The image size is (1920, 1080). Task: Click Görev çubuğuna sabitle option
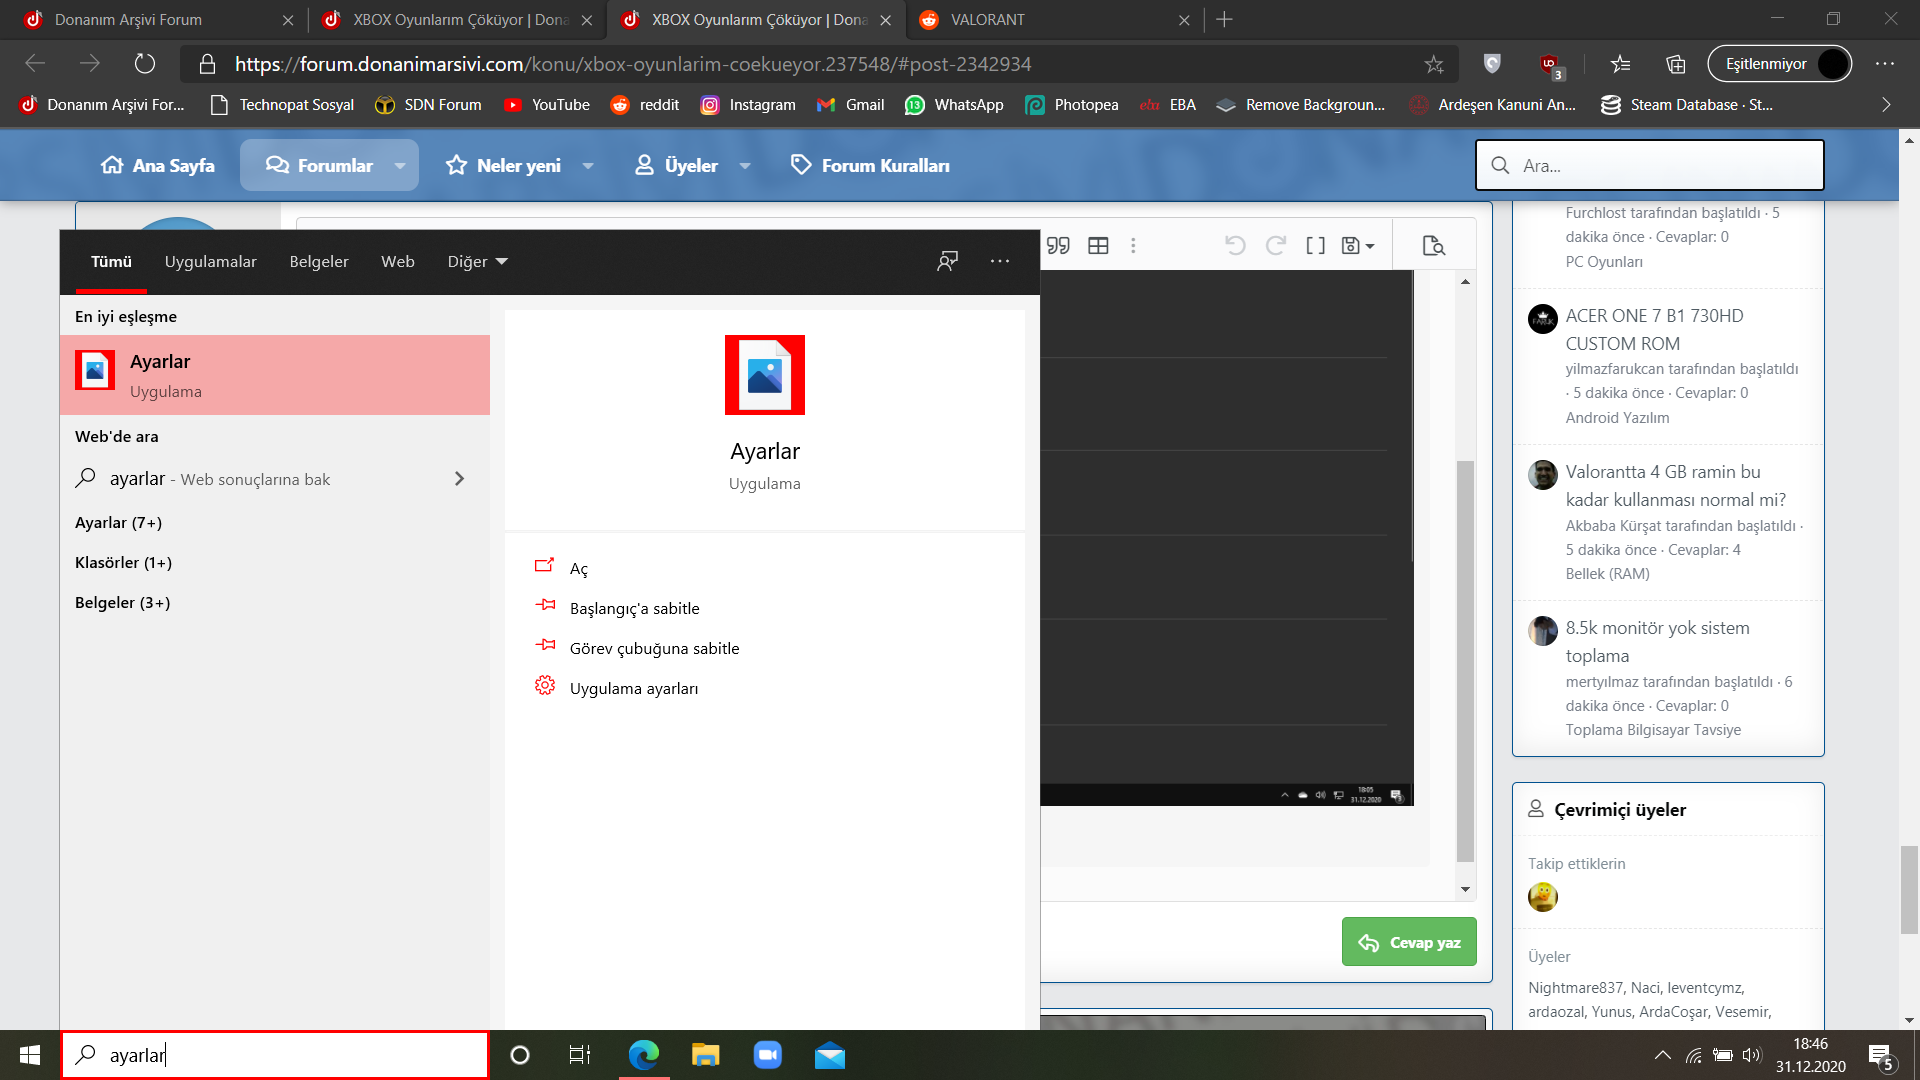click(x=654, y=648)
